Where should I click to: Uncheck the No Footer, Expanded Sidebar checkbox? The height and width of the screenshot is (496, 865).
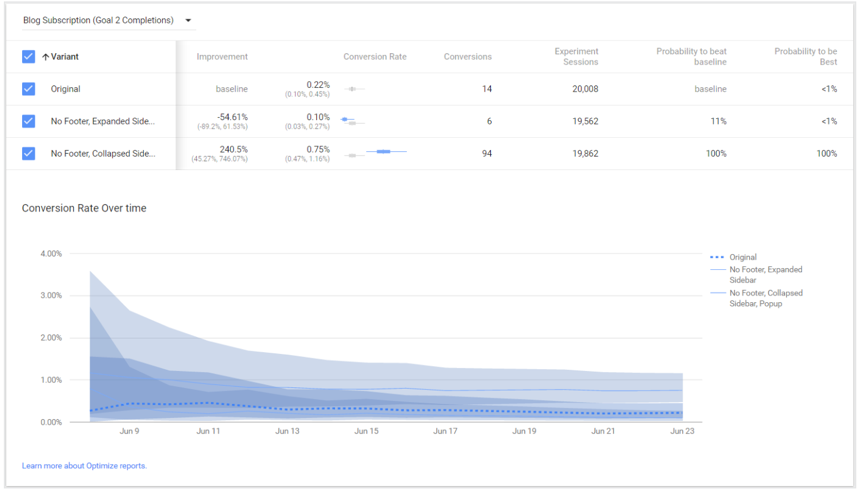(28, 121)
